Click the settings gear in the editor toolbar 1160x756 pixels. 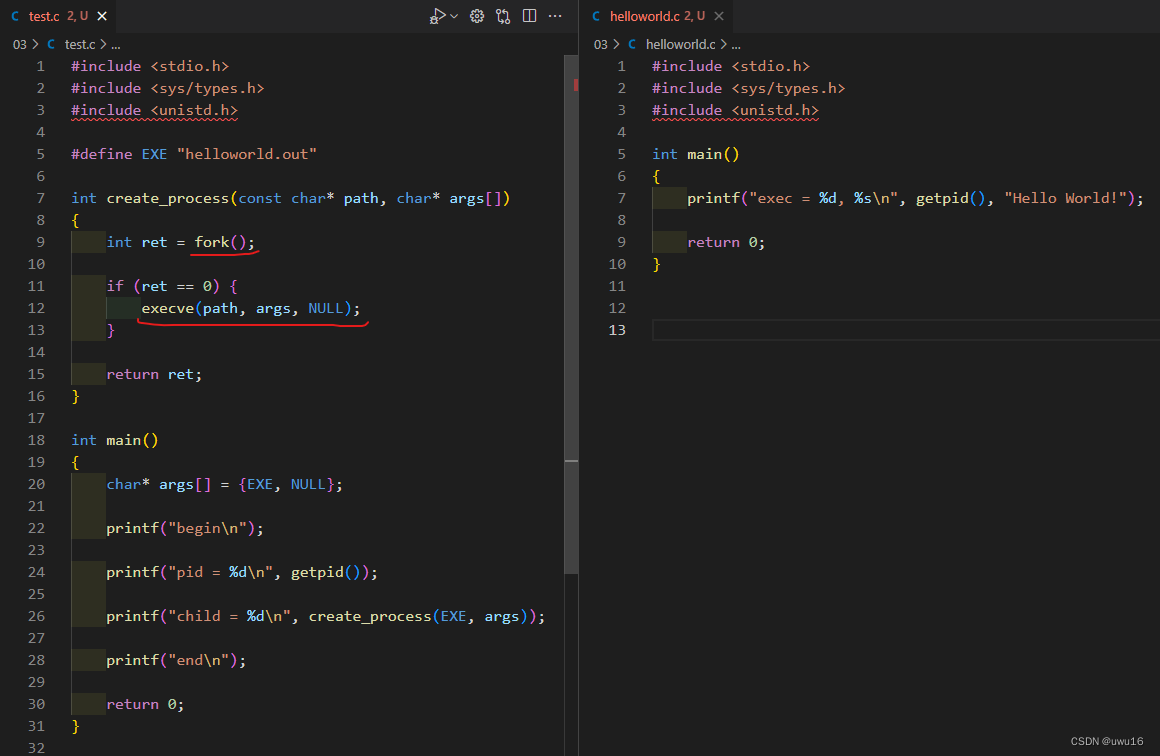coord(477,16)
